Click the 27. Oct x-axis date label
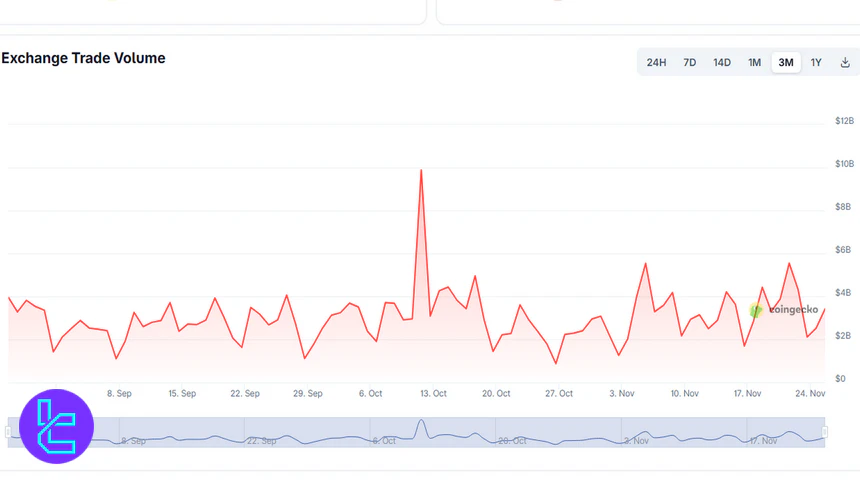860x484 pixels. (559, 393)
